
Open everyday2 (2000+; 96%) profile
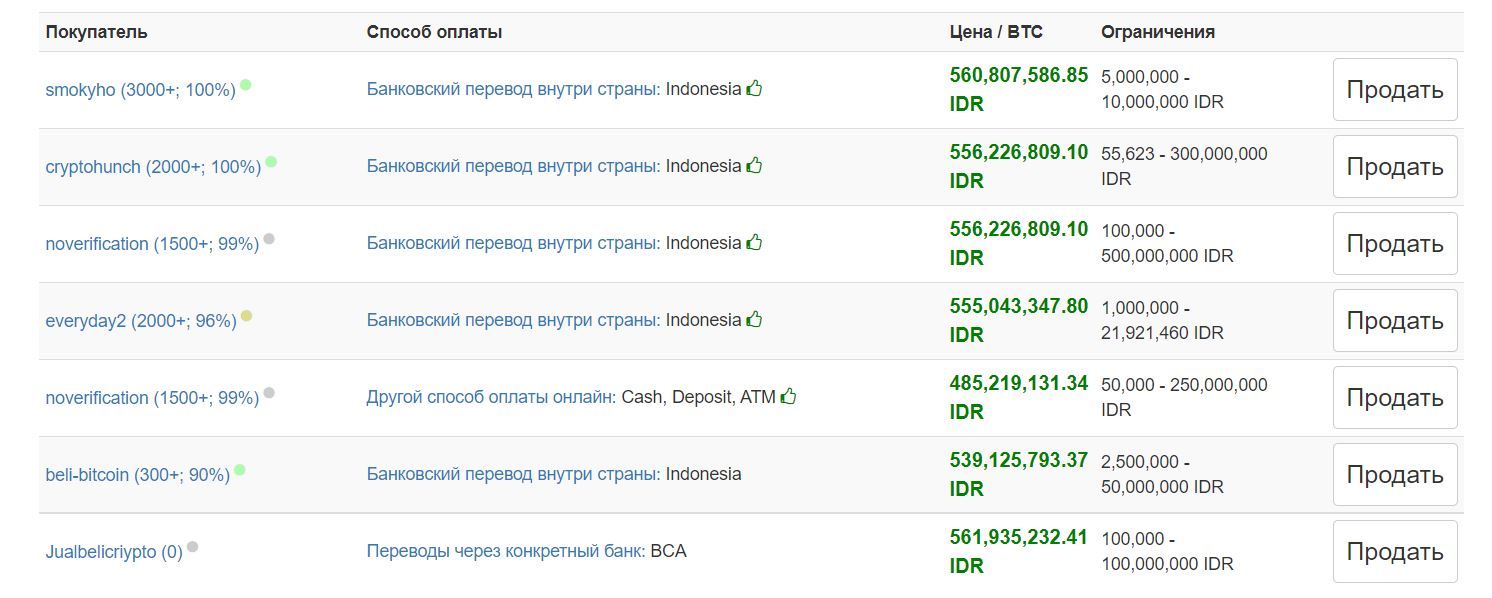(141, 321)
